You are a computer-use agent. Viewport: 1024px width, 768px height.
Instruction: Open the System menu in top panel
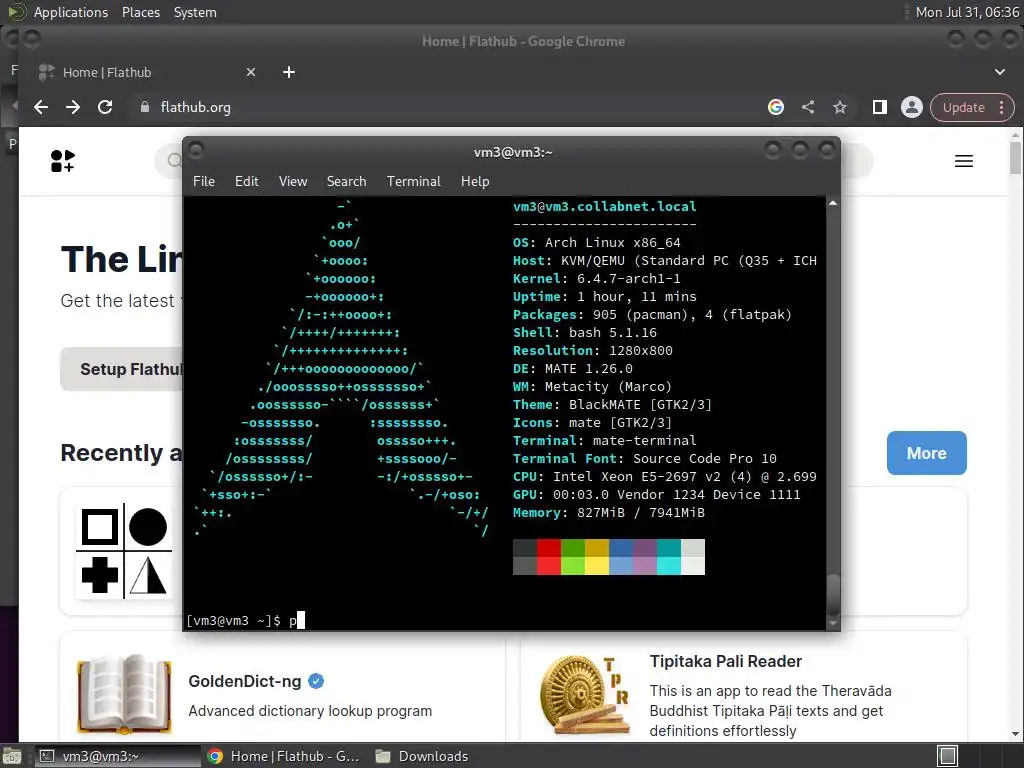tap(195, 12)
